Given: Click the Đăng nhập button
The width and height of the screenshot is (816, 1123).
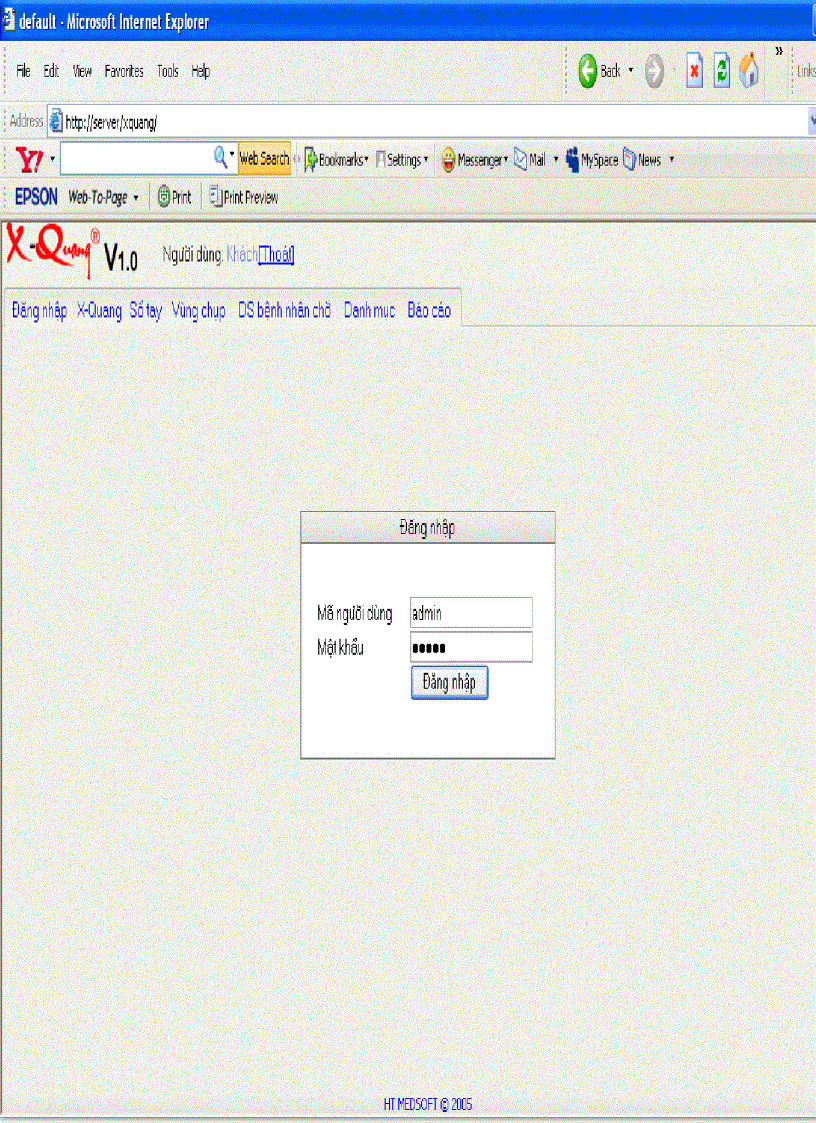Looking at the screenshot, I should tap(448, 683).
